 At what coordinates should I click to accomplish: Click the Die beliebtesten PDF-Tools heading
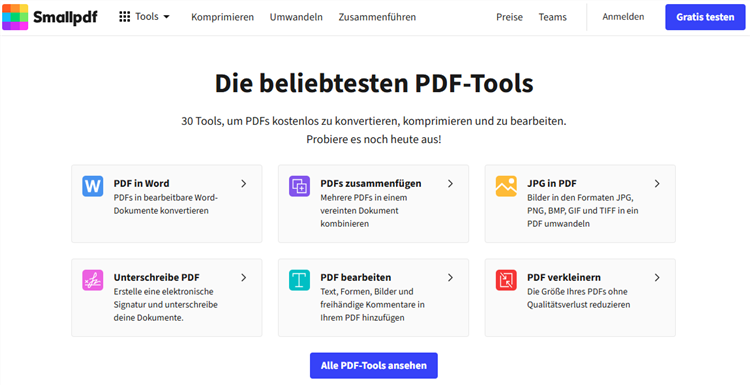[x=374, y=83]
